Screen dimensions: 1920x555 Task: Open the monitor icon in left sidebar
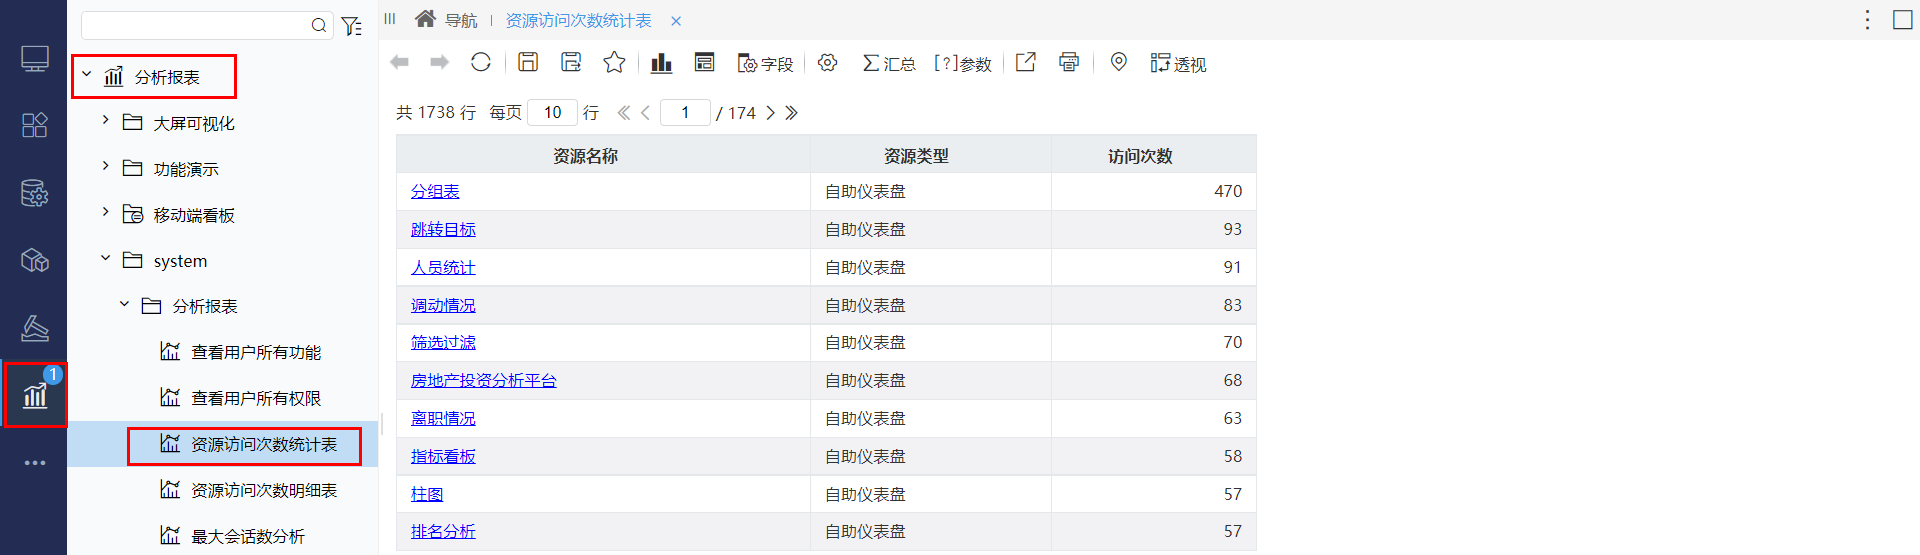(x=35, y=59)
